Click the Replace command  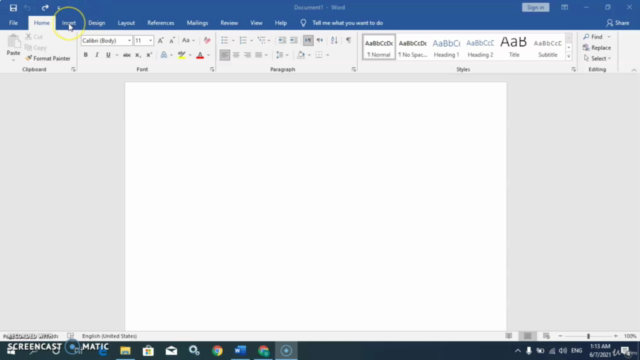[x=597, y=48]
